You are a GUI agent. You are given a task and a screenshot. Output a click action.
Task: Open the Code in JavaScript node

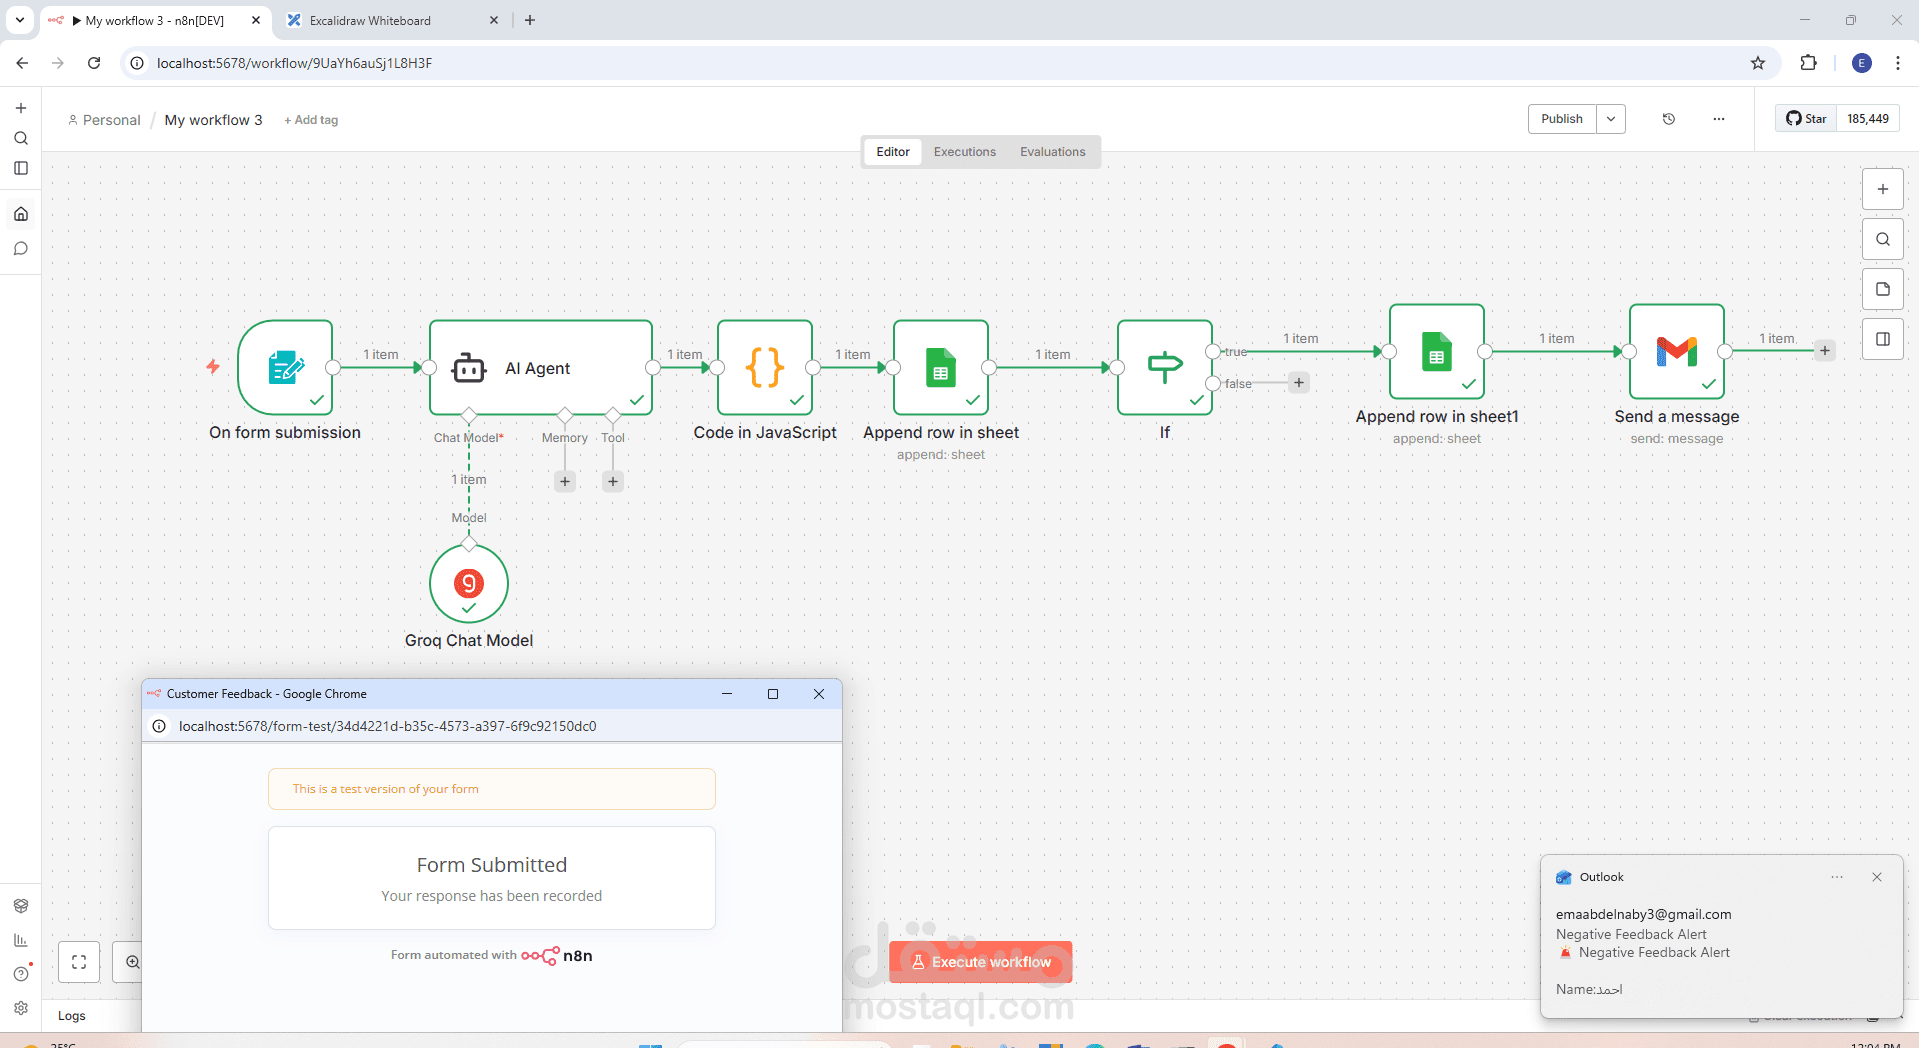point(765,367)
